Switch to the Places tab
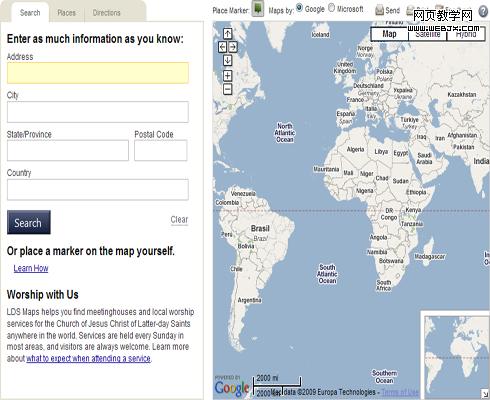 point(66,13)
